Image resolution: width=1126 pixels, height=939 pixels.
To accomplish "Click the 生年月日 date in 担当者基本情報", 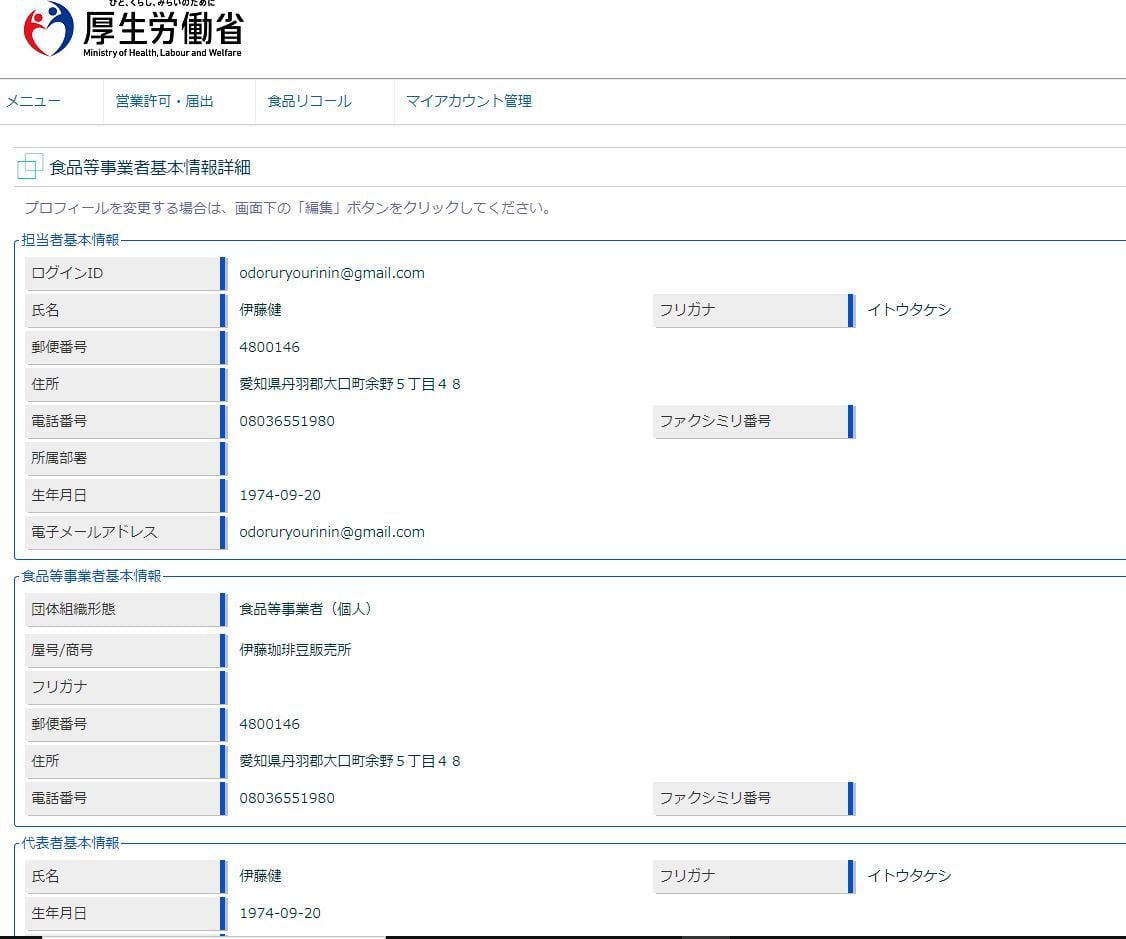I will (x=280, y=495).
